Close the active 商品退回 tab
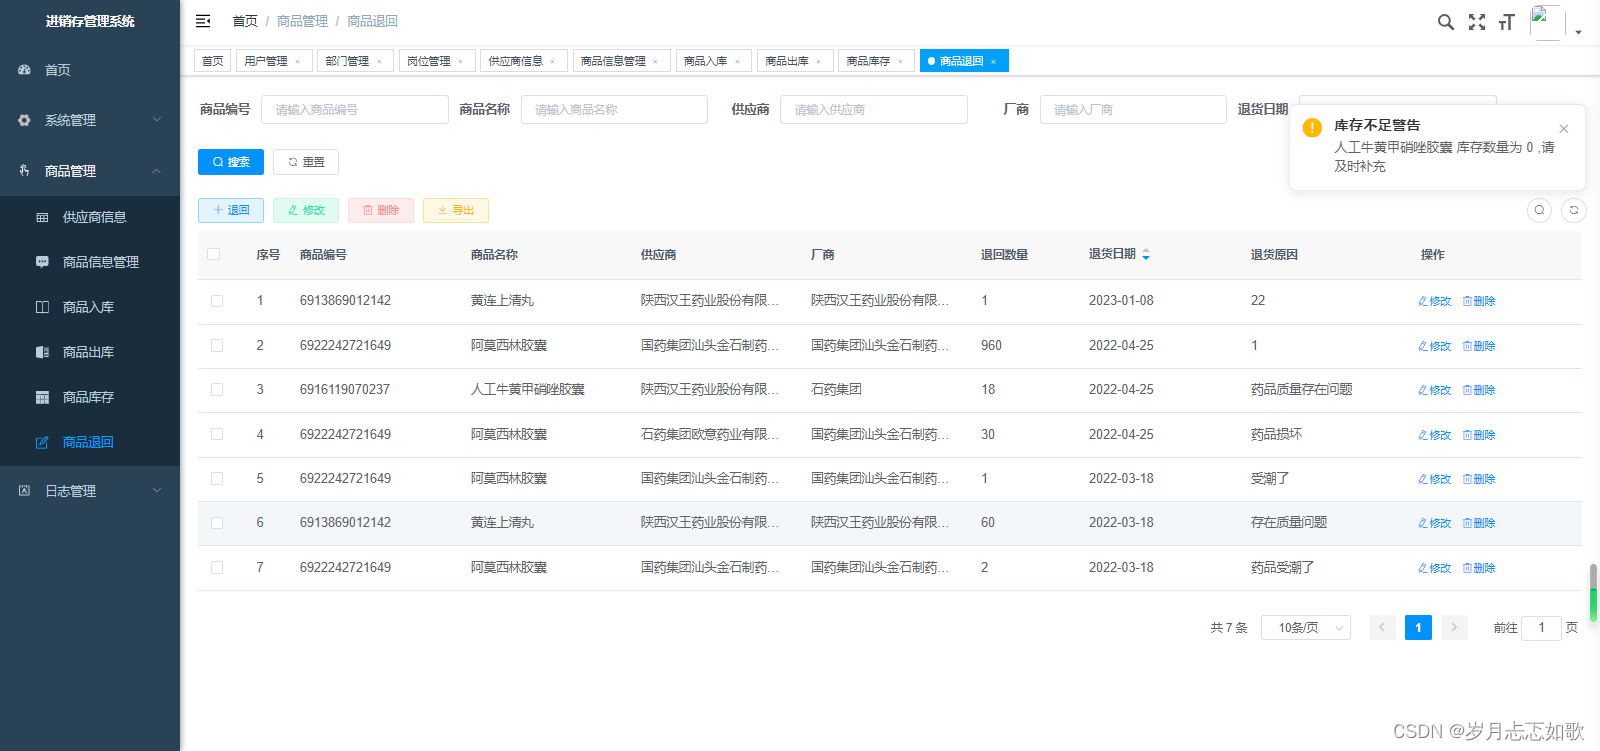Viewport: 1600px width, 751px height. click(993, 62)
